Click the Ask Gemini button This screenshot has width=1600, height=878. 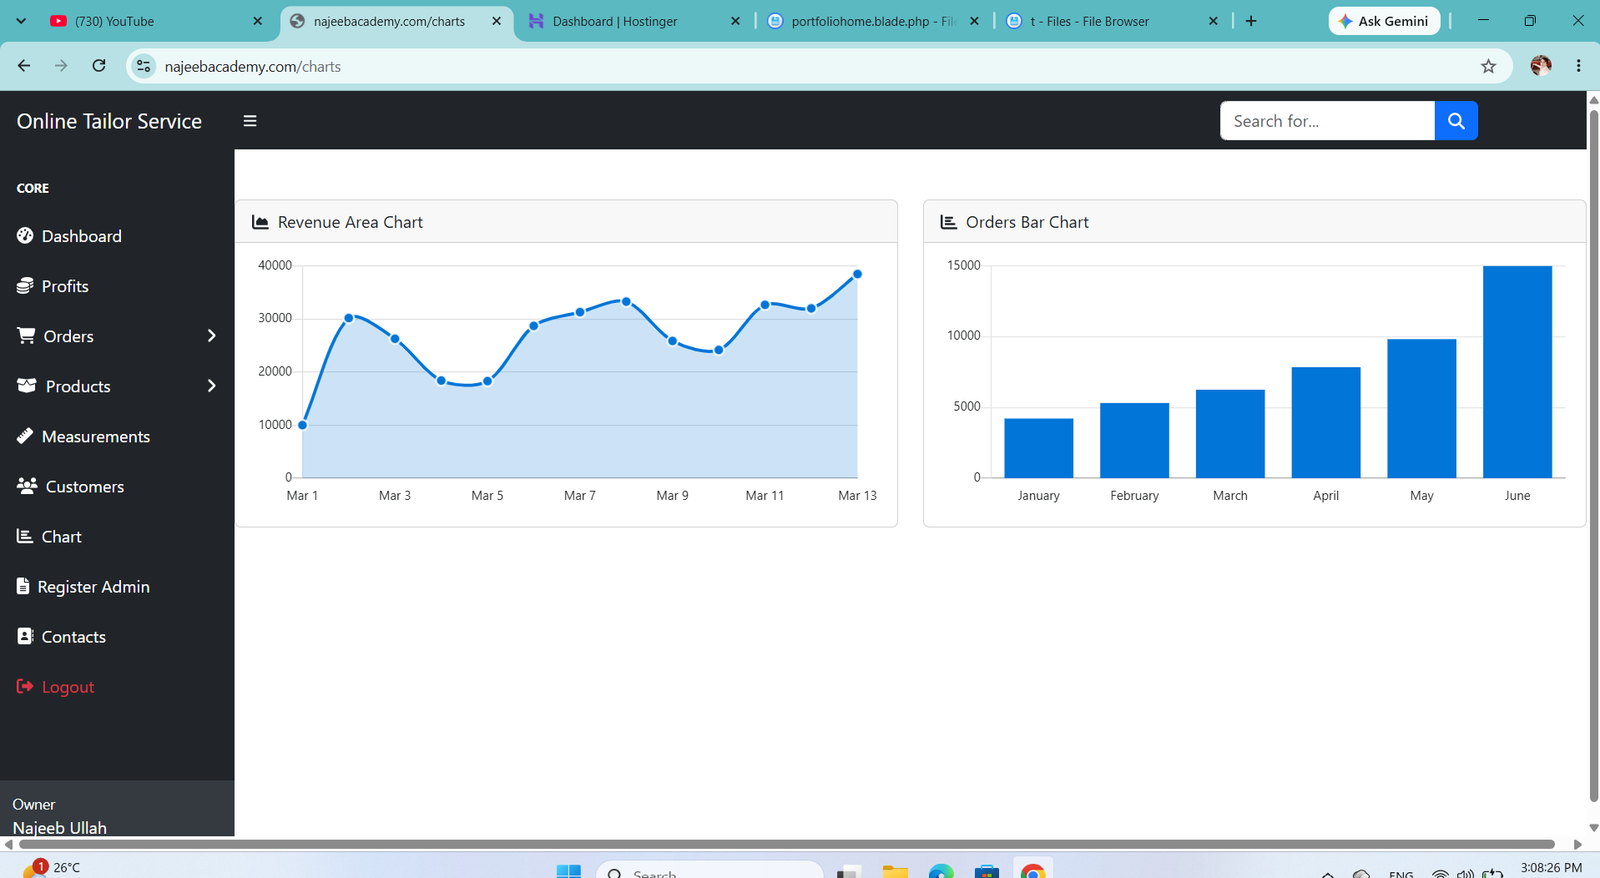pos(1384,21)
